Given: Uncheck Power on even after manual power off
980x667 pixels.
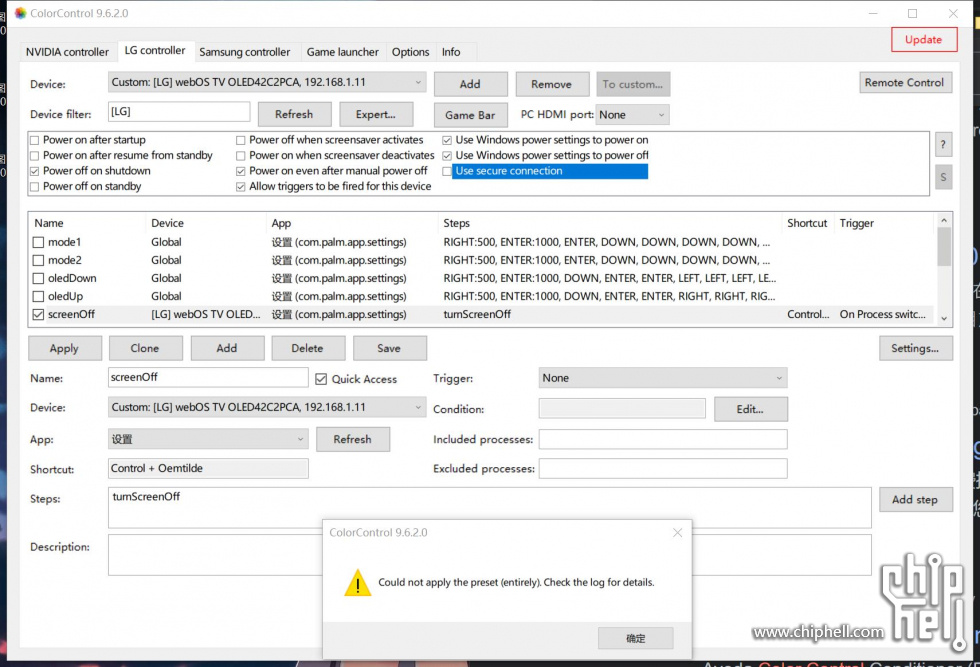Looking at the screenshot, I should (241, 171).
